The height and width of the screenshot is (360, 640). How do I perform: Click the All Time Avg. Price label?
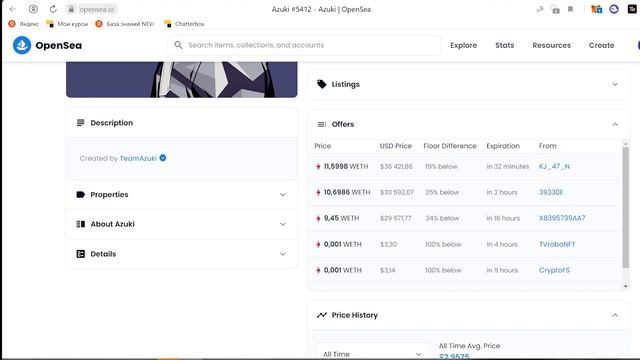(469, 346)
